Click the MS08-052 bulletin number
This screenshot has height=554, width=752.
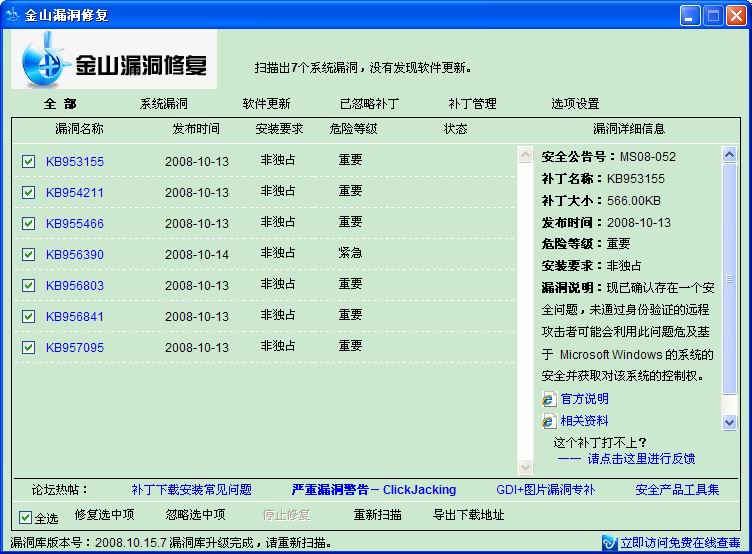point(647,157)
